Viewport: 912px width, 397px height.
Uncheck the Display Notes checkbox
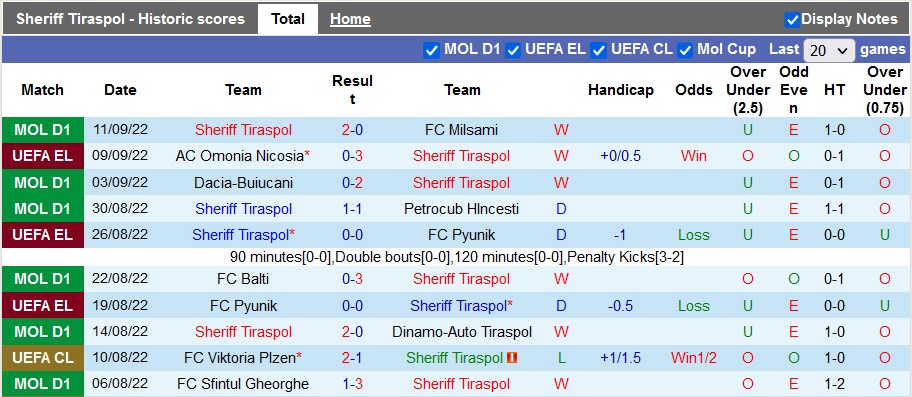click(792, 20)
